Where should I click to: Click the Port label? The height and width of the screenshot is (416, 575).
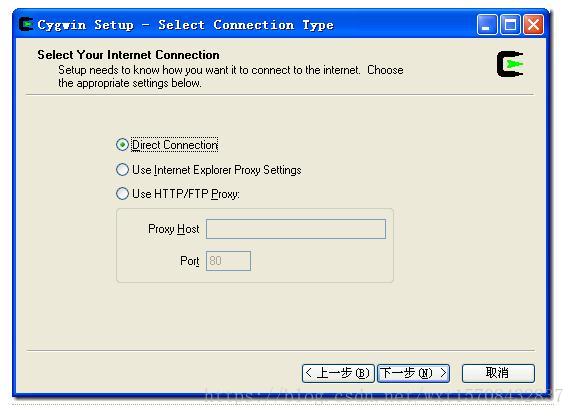pyautogui.click(x=190, y=261)
